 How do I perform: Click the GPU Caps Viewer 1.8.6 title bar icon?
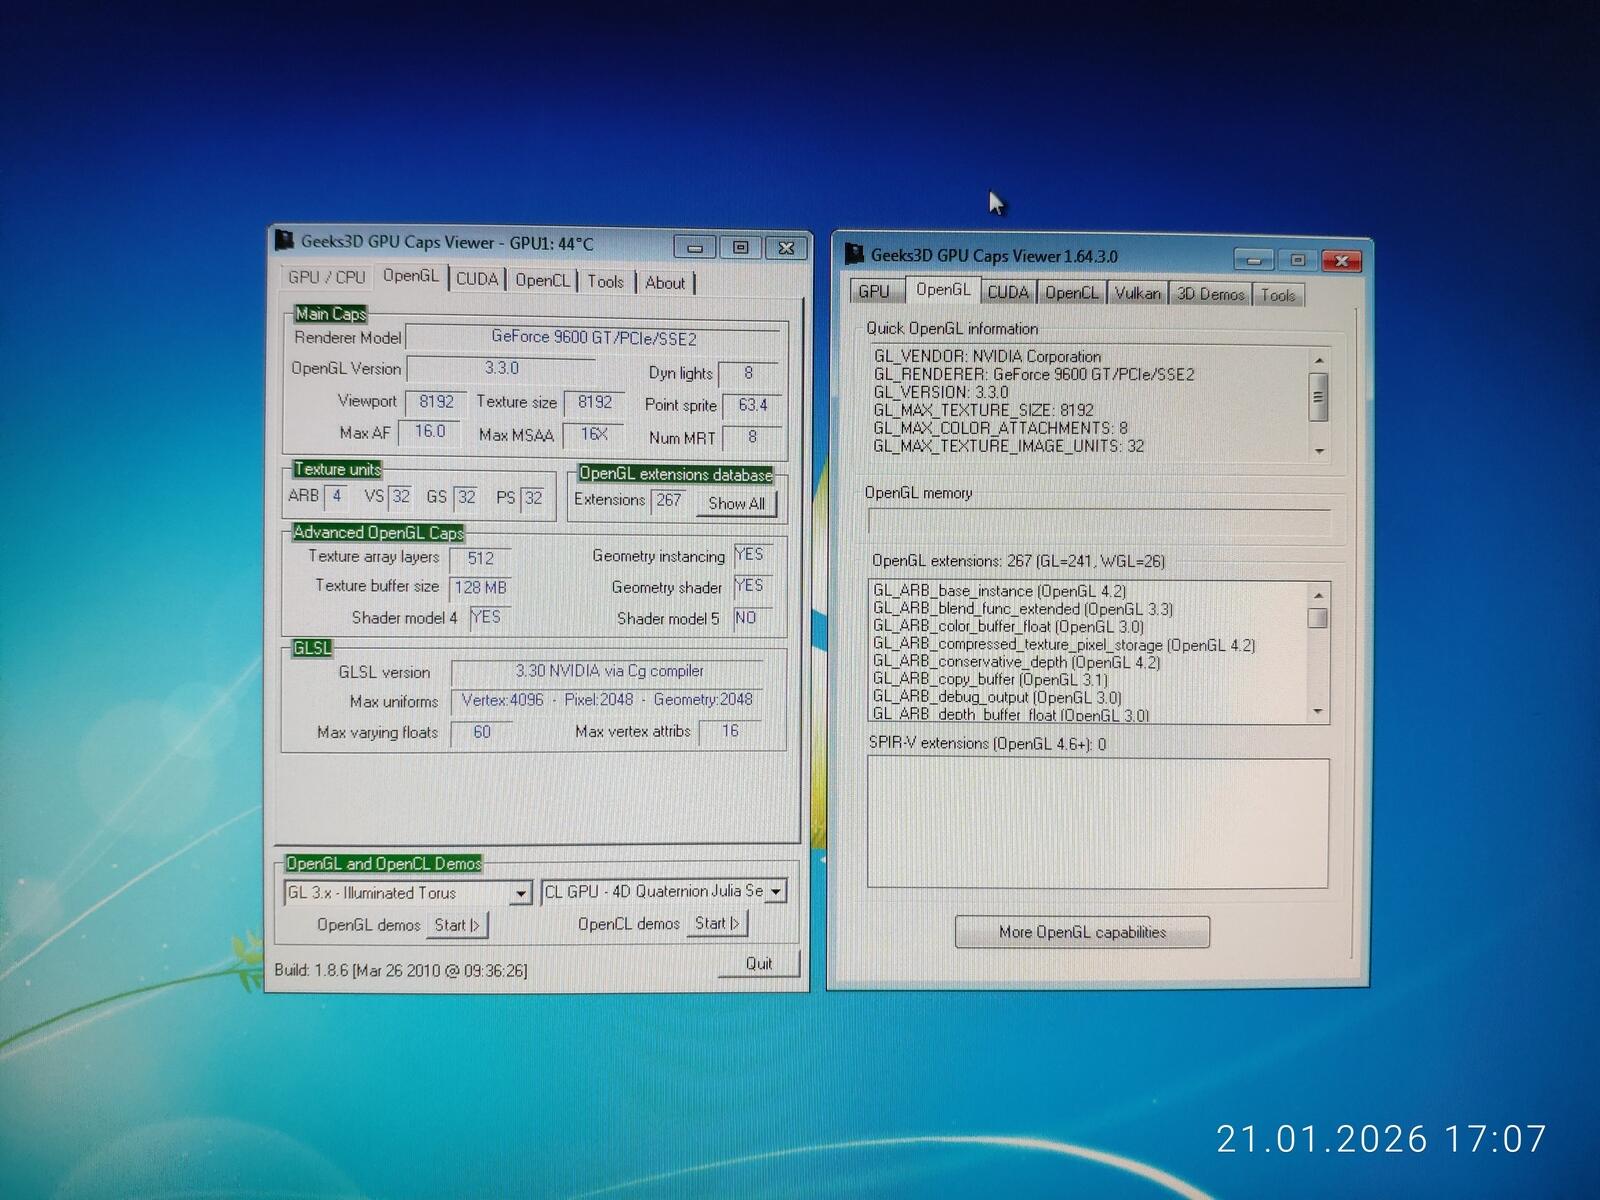(x=284, y=240)
